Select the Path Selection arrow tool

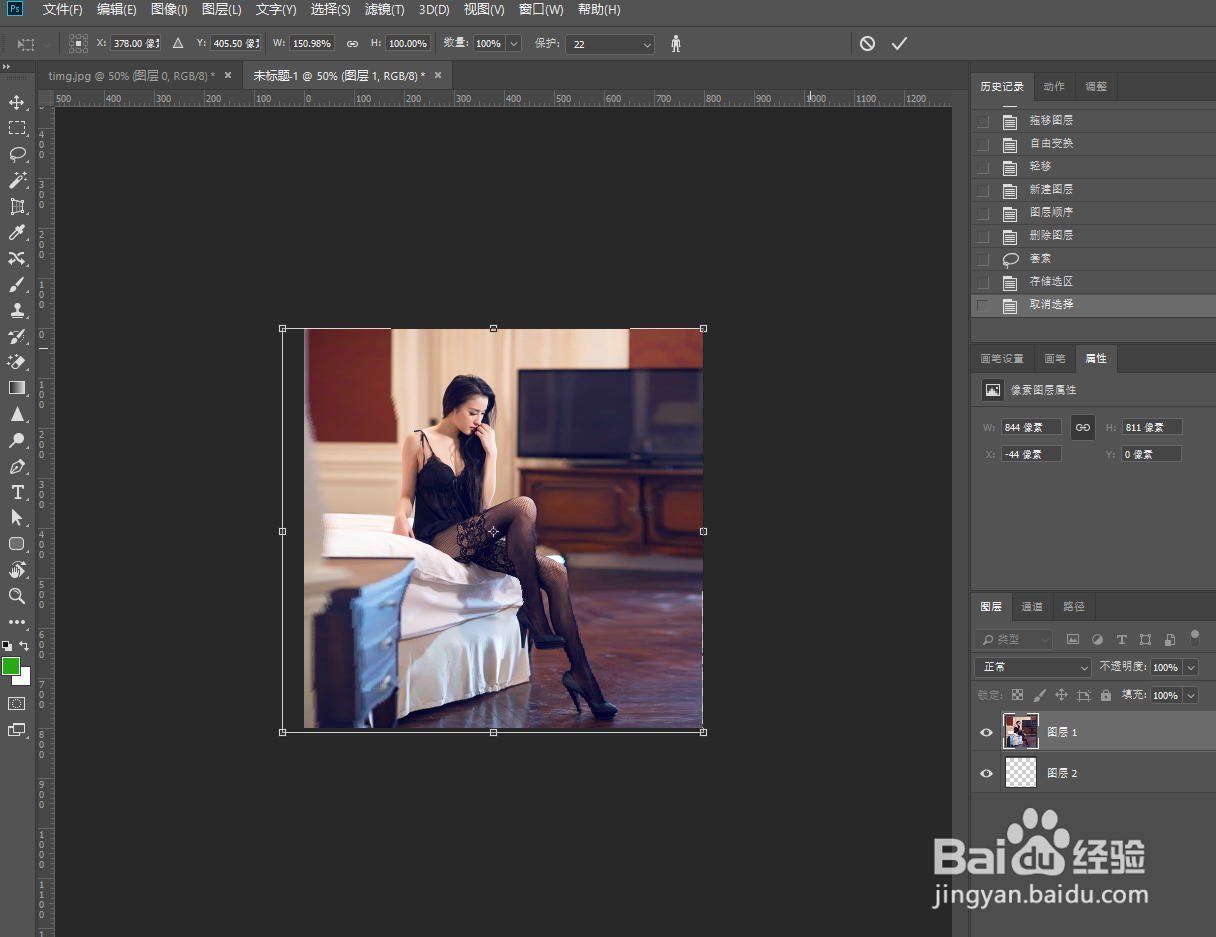(17, 517)
